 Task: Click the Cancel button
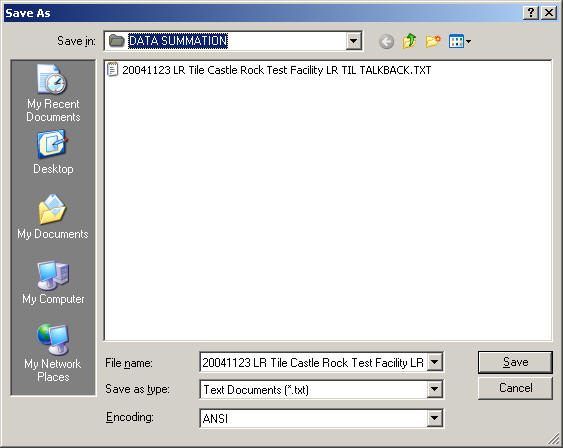(x=515, y=388)
